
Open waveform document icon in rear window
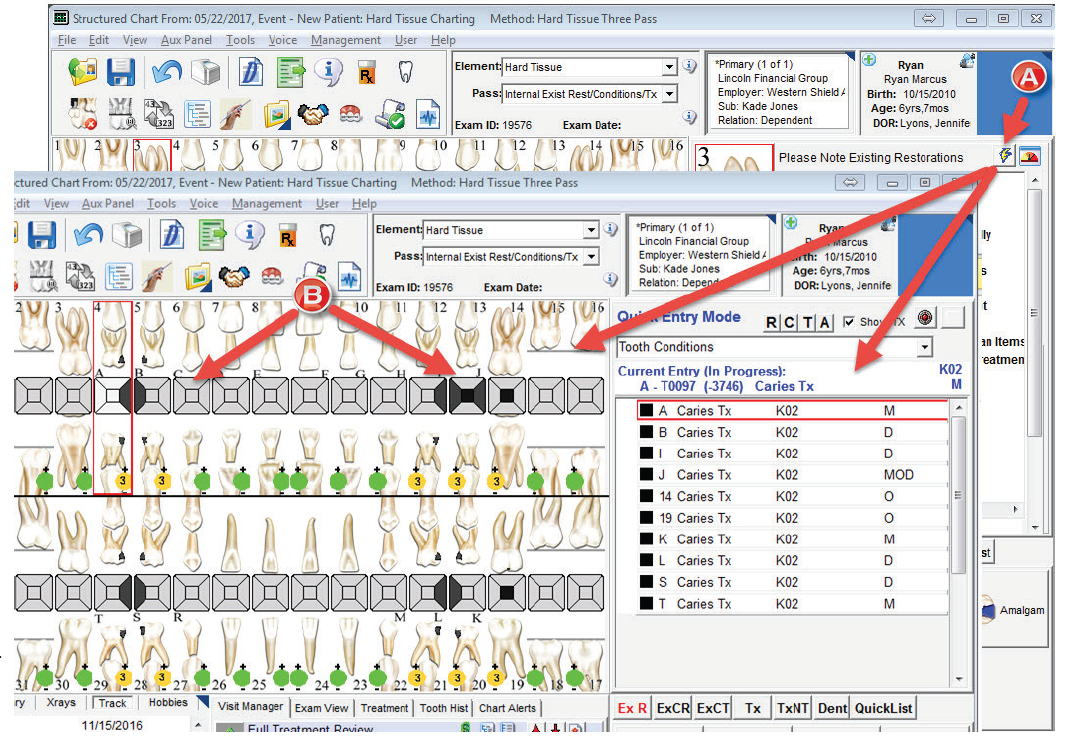click(428, 114)
